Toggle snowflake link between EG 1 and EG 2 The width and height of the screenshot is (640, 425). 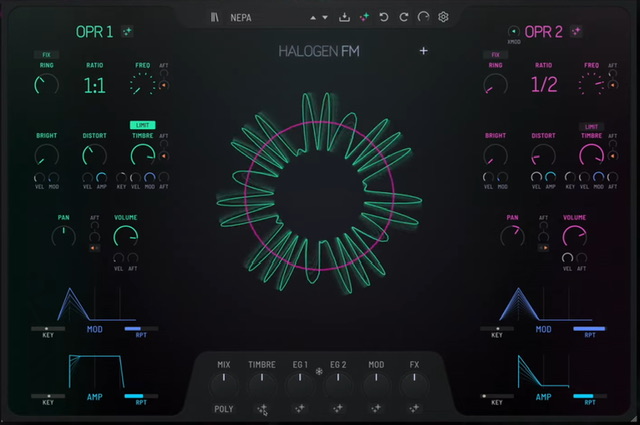(x=319, y=371)
